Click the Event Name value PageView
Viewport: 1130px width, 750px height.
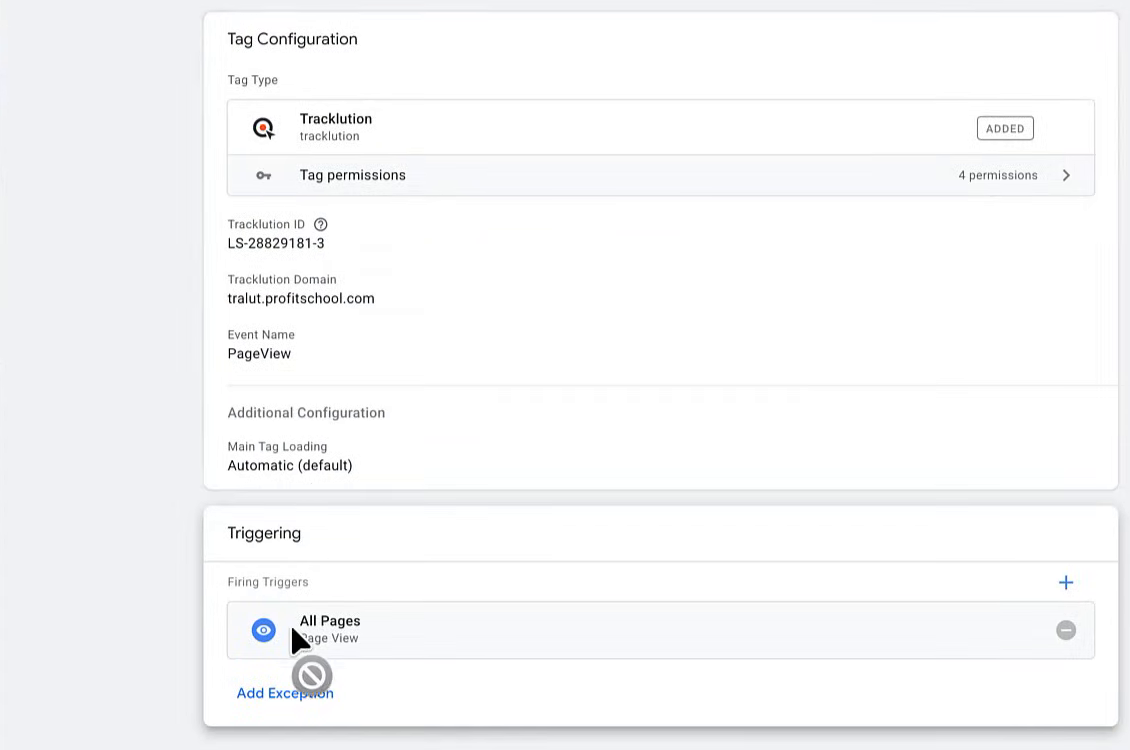point(259,354)
